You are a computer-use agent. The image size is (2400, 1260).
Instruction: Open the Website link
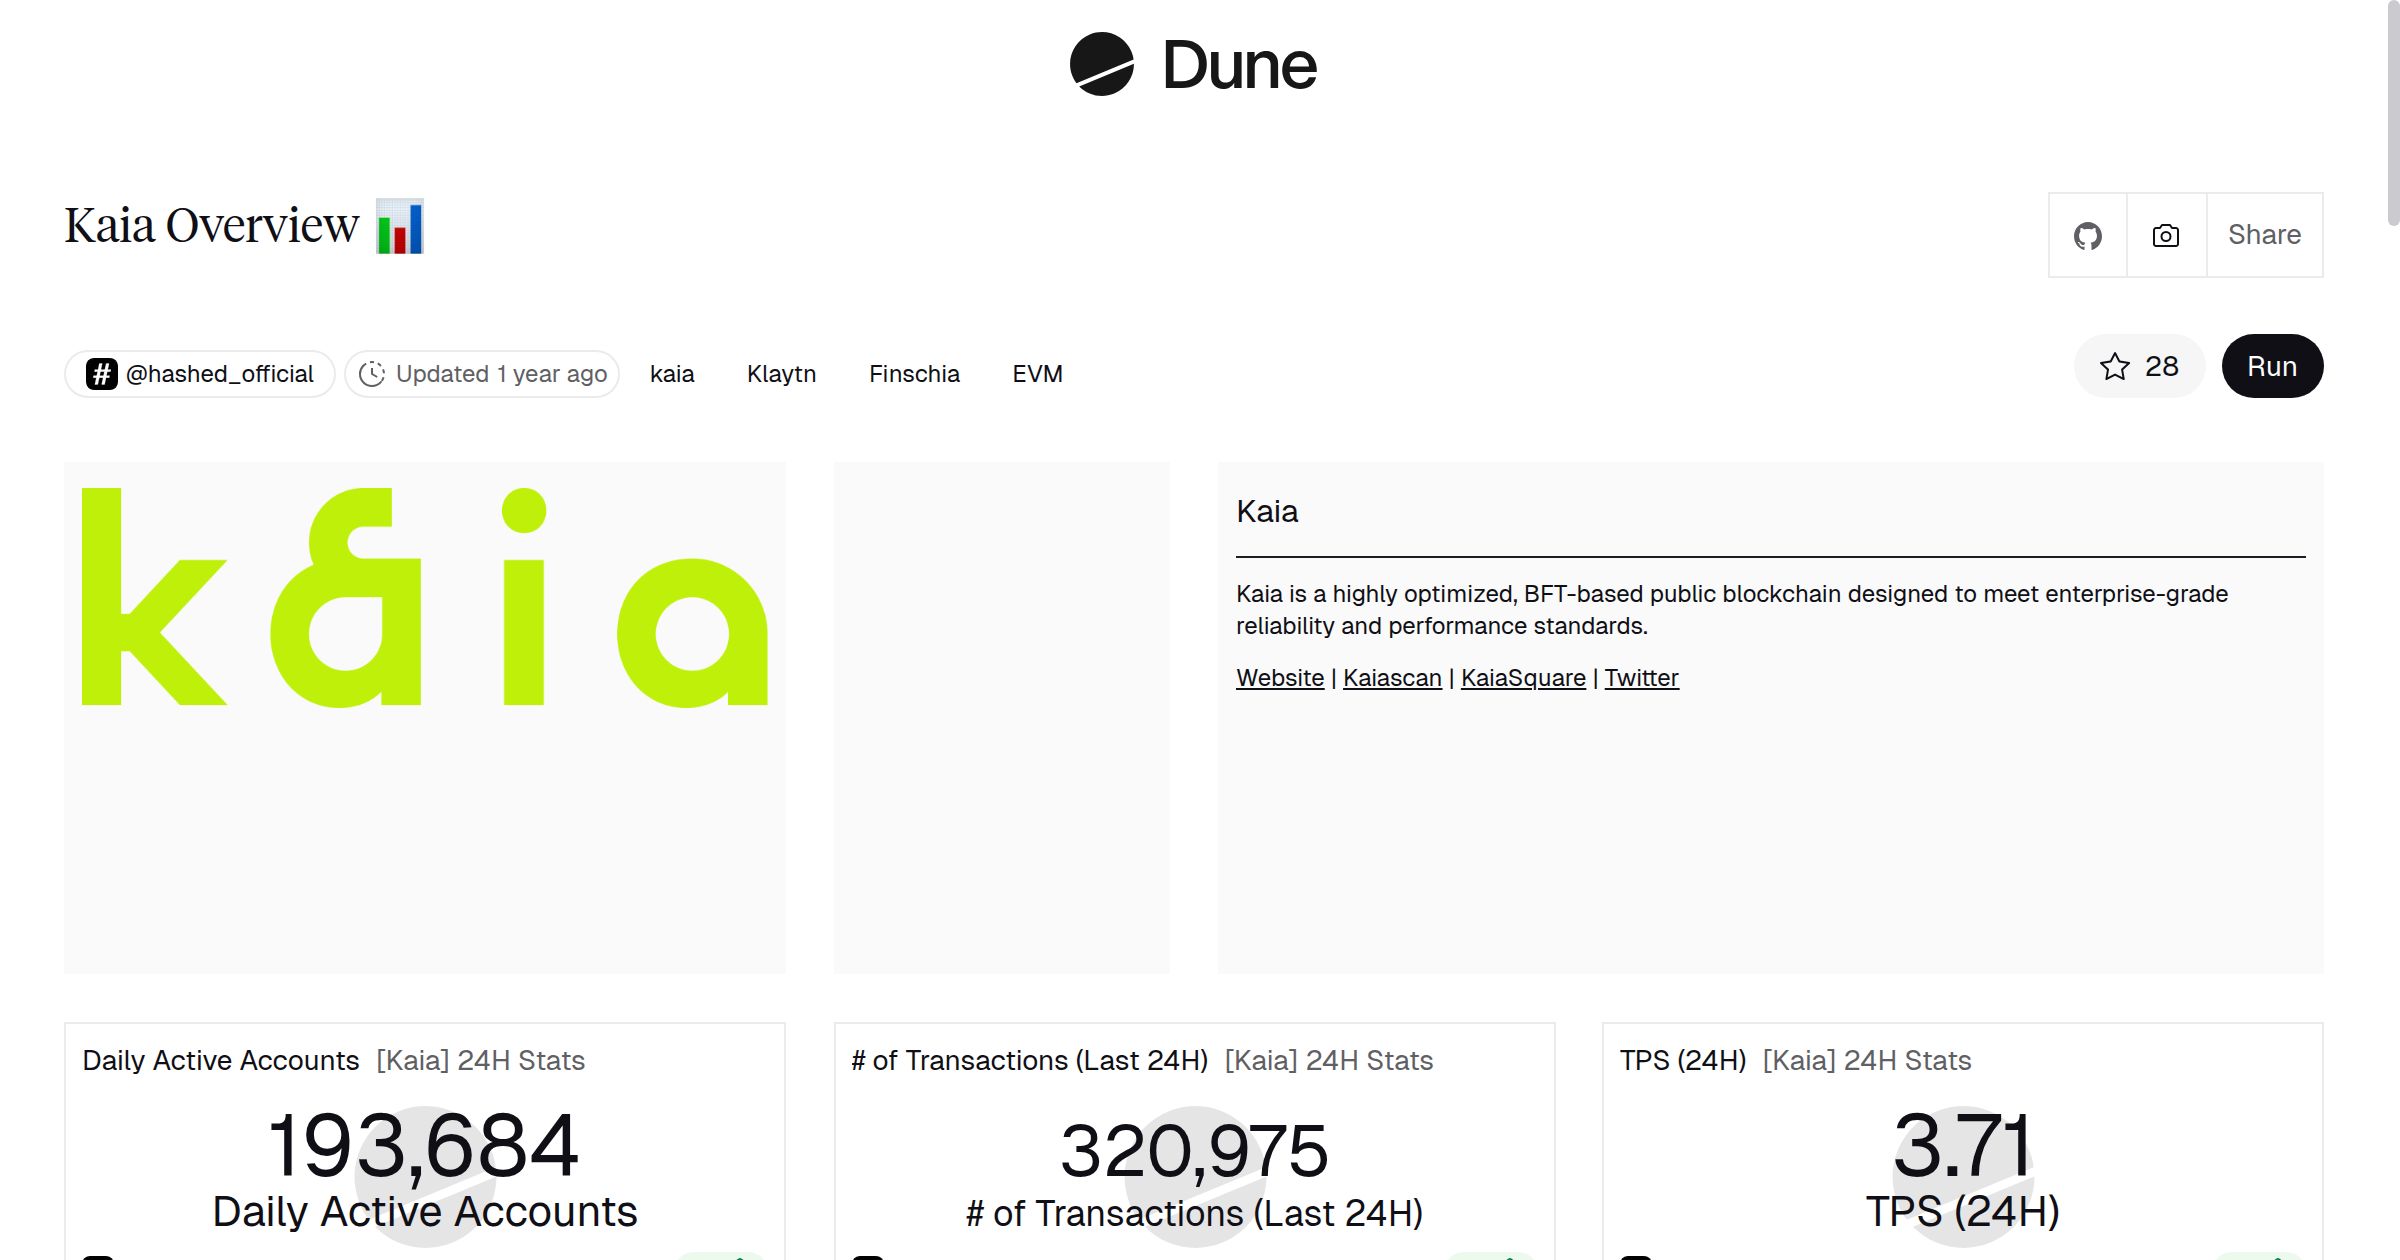[1279, 678]
